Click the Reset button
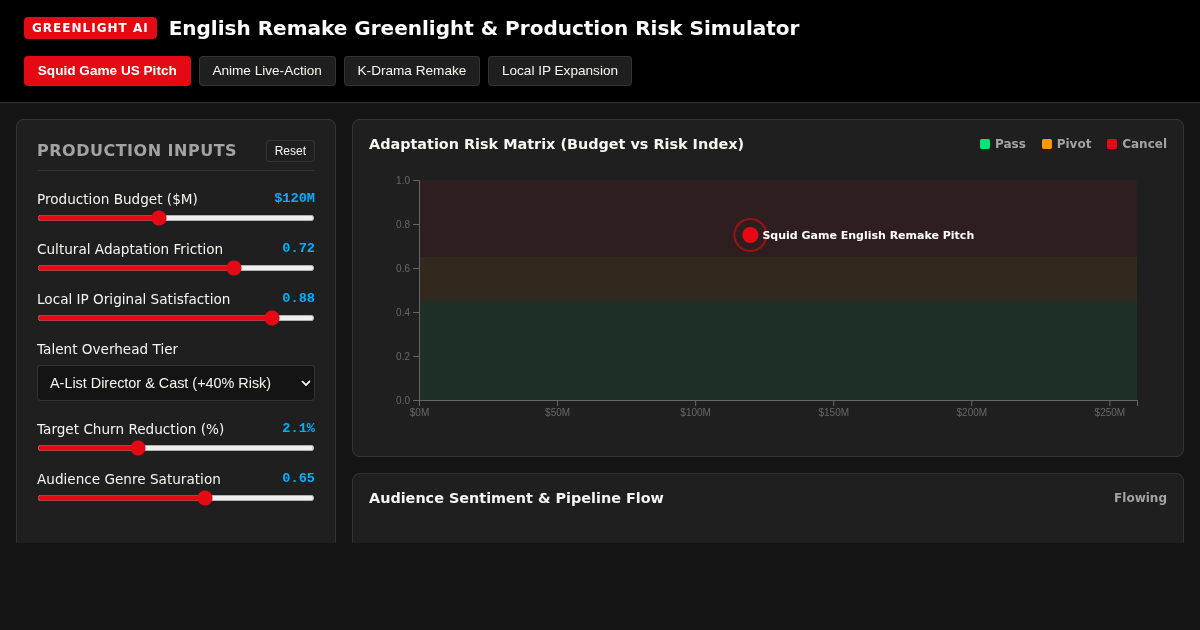 [x=290, y=151]
